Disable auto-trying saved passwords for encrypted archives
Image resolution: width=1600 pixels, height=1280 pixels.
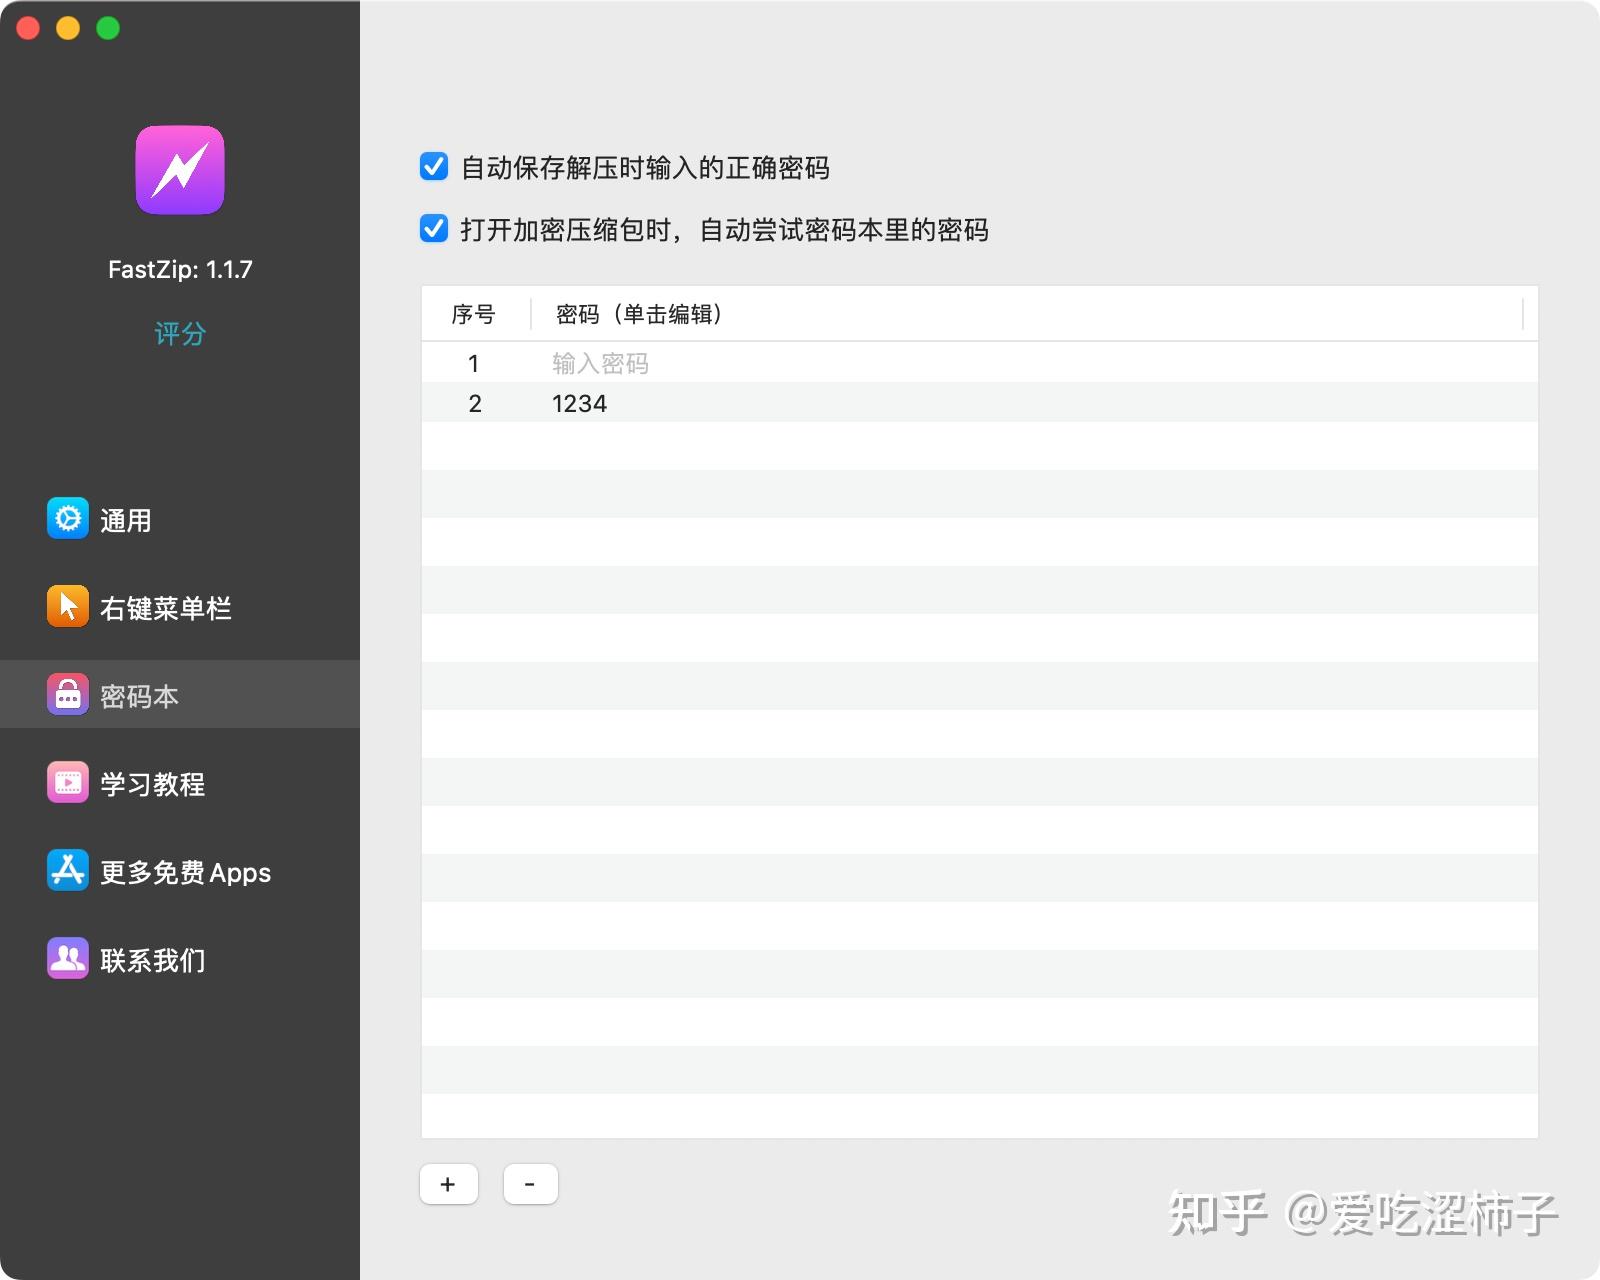pos(433,229)
